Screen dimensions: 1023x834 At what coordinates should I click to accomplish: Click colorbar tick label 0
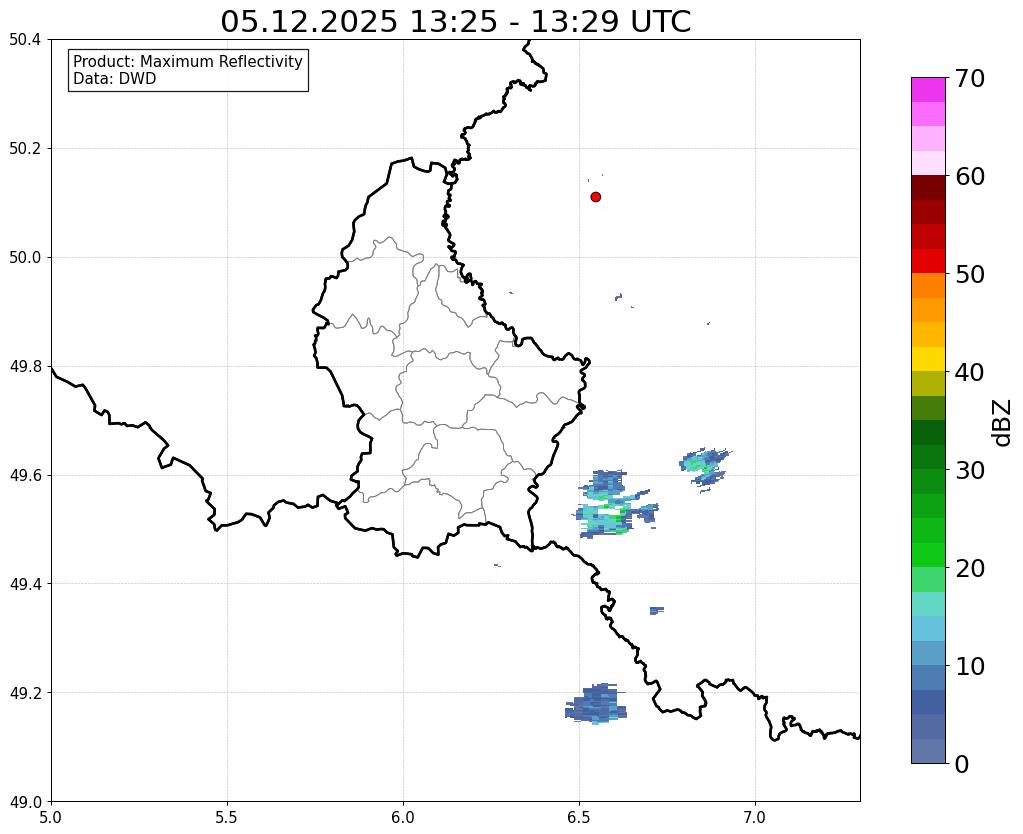[962, 764]
